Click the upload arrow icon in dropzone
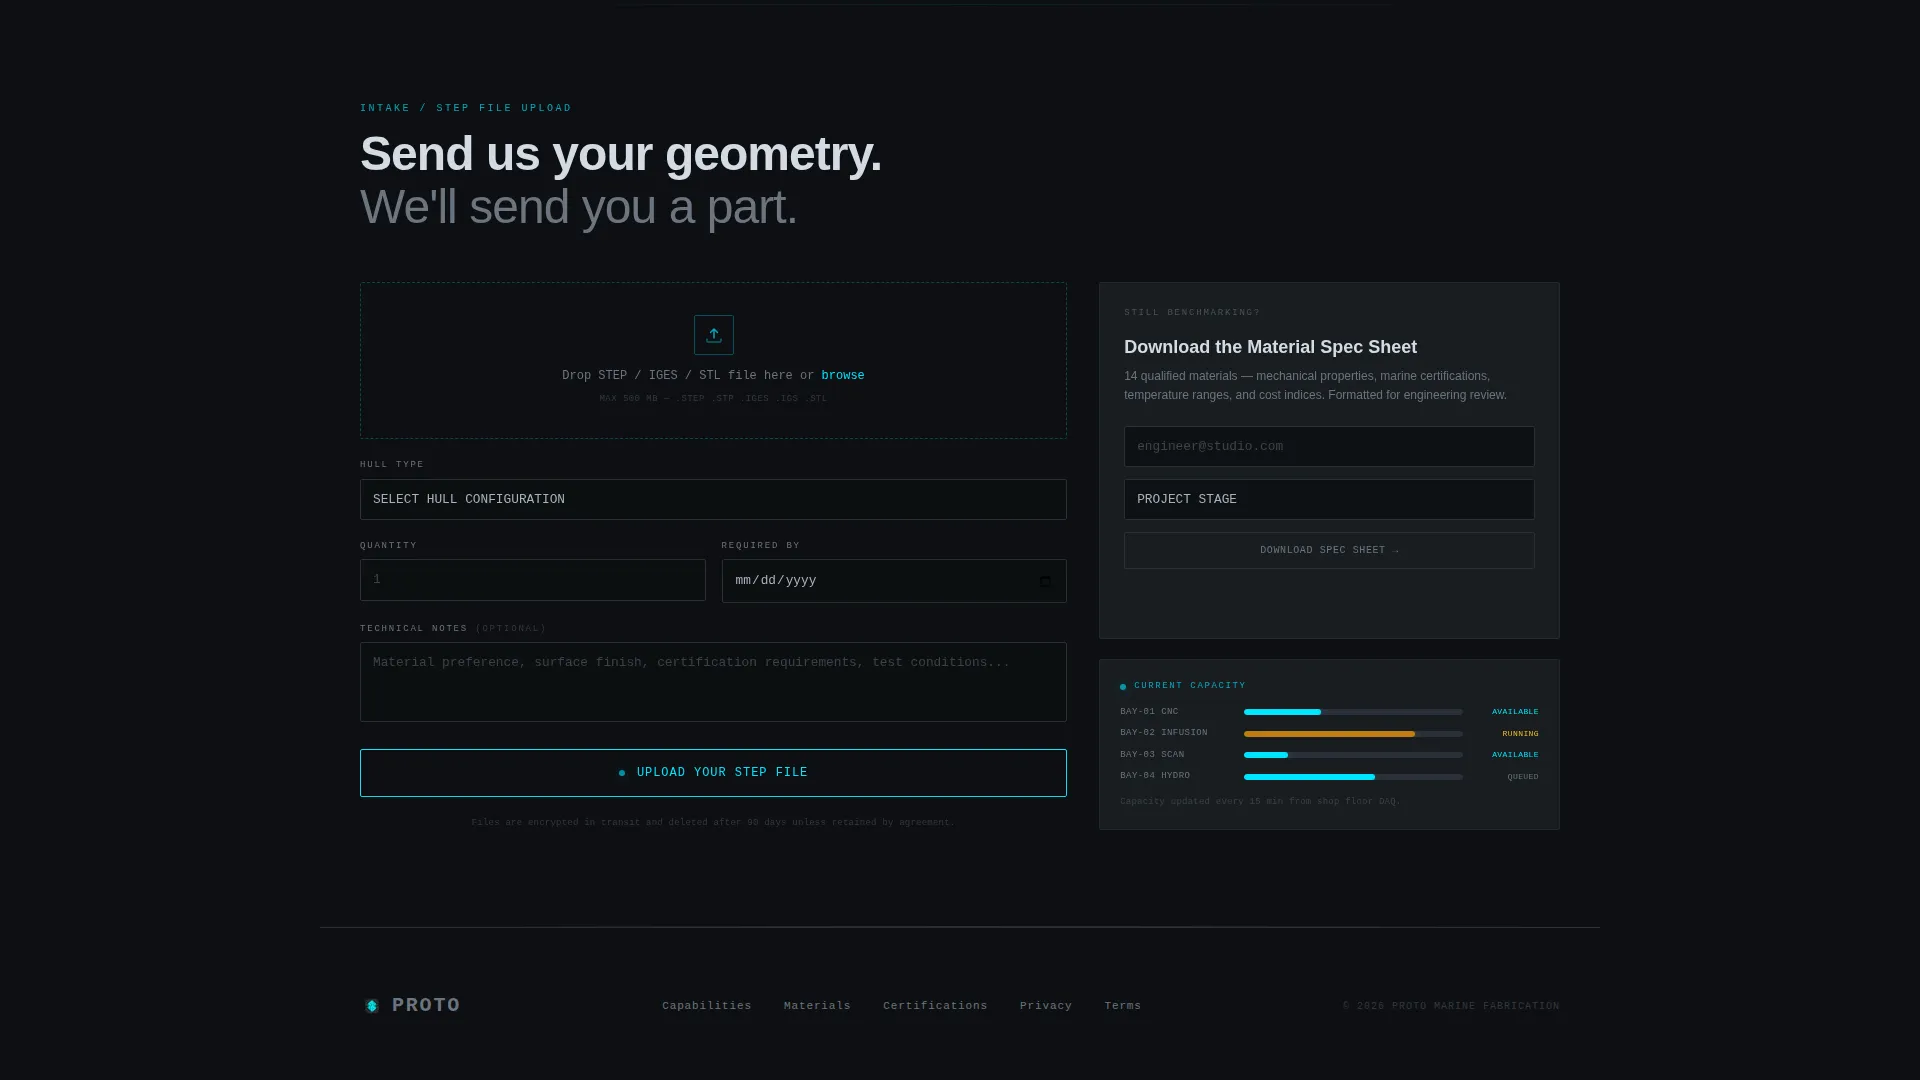Image resolution: width=1920 pixels, height=1080 pixels. [713, 335]
